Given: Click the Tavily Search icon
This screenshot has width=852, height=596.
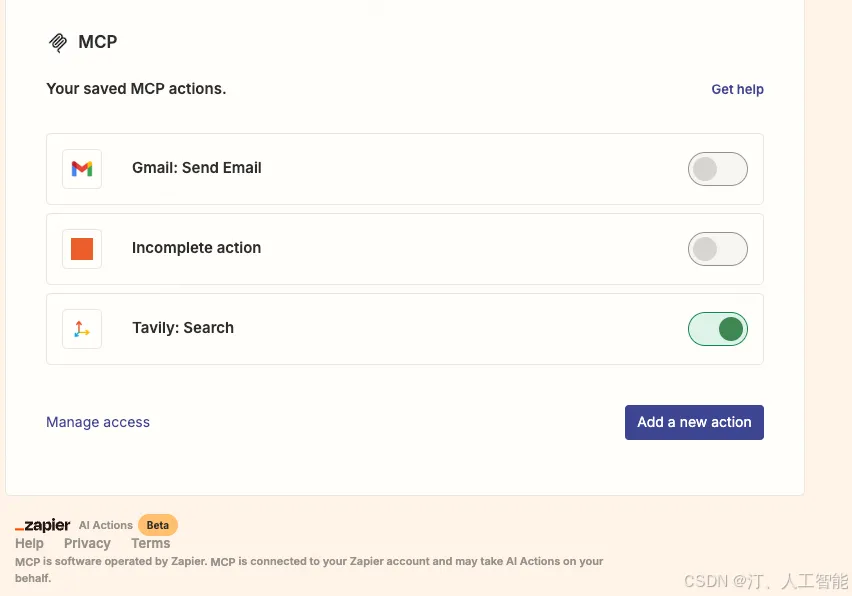Looking at the screenshot, I should tap(82, 329).
